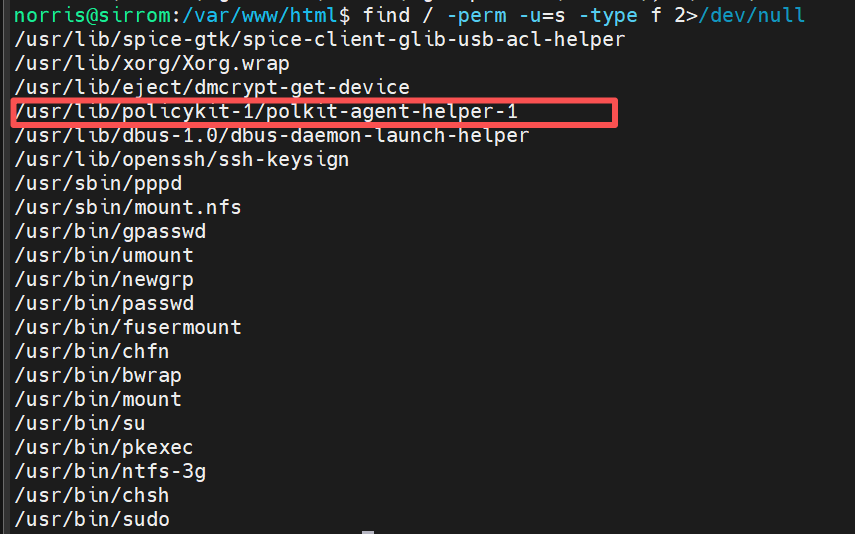The image size is (855, 534).
Task: Click the /usr/sbin/mount.nfs output line
Action: click(x=128, y=207)
